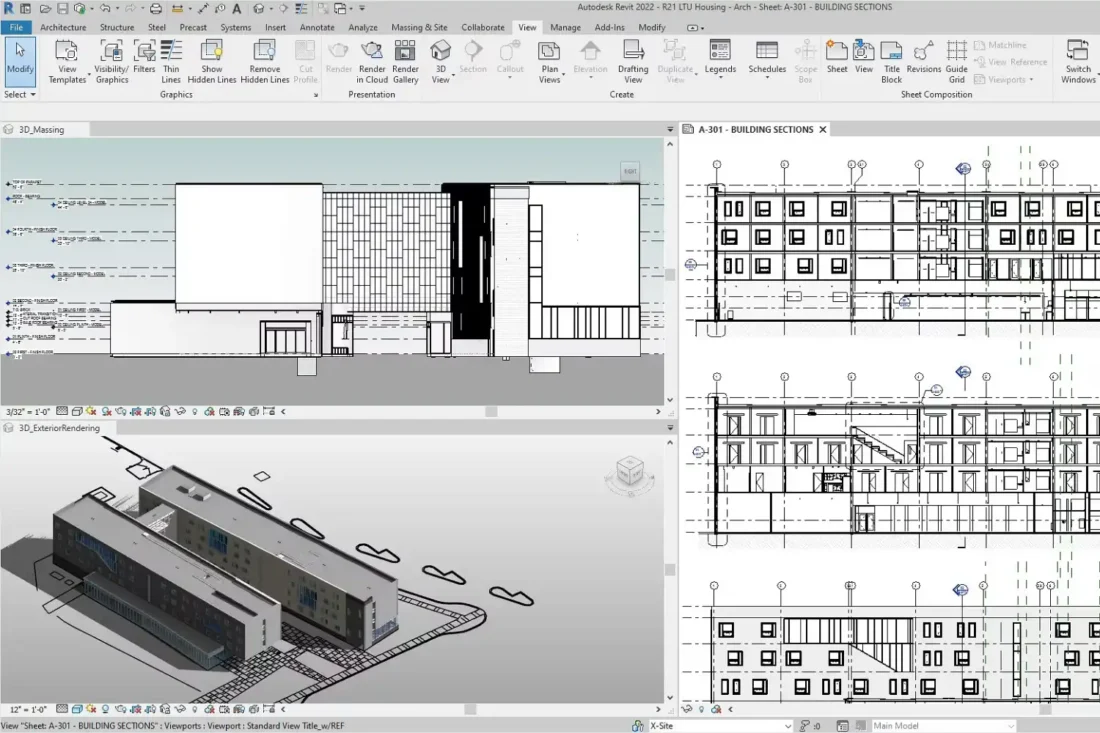The image size is (1100, 733).
Task: Click the Switch Windows icon
Action: [1078, 60]
